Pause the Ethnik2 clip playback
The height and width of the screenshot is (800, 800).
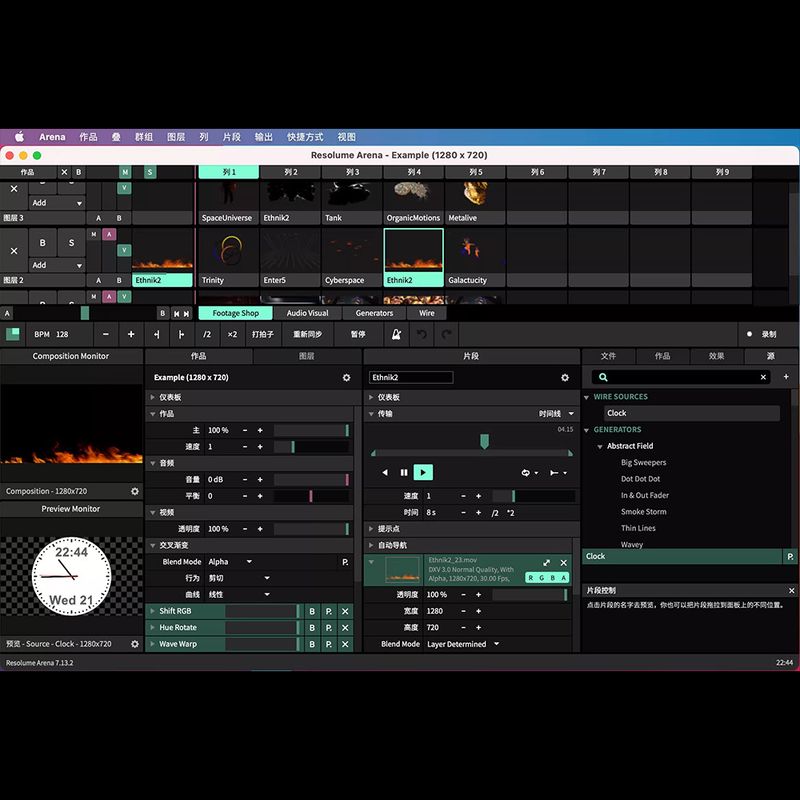click(404, 472)
